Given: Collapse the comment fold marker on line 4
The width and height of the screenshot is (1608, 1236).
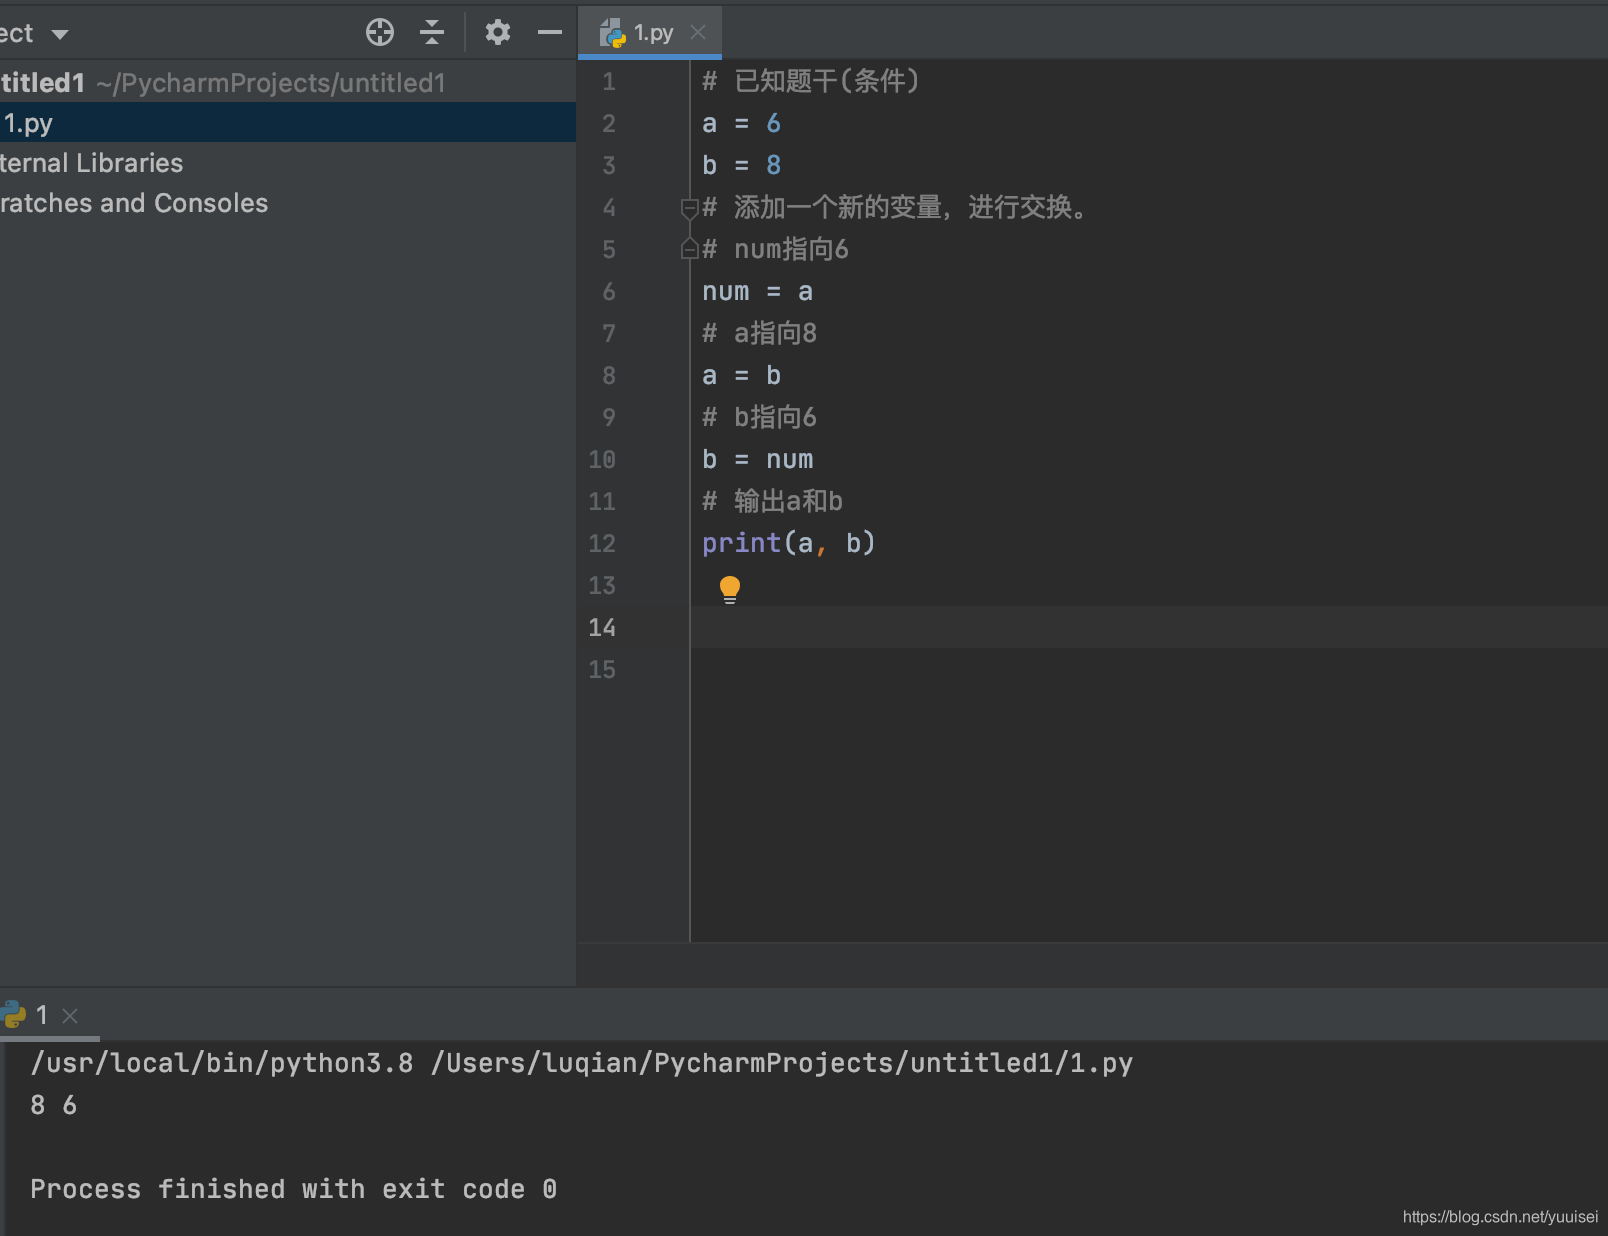Looking at the screenshot, I should point(689,208).
